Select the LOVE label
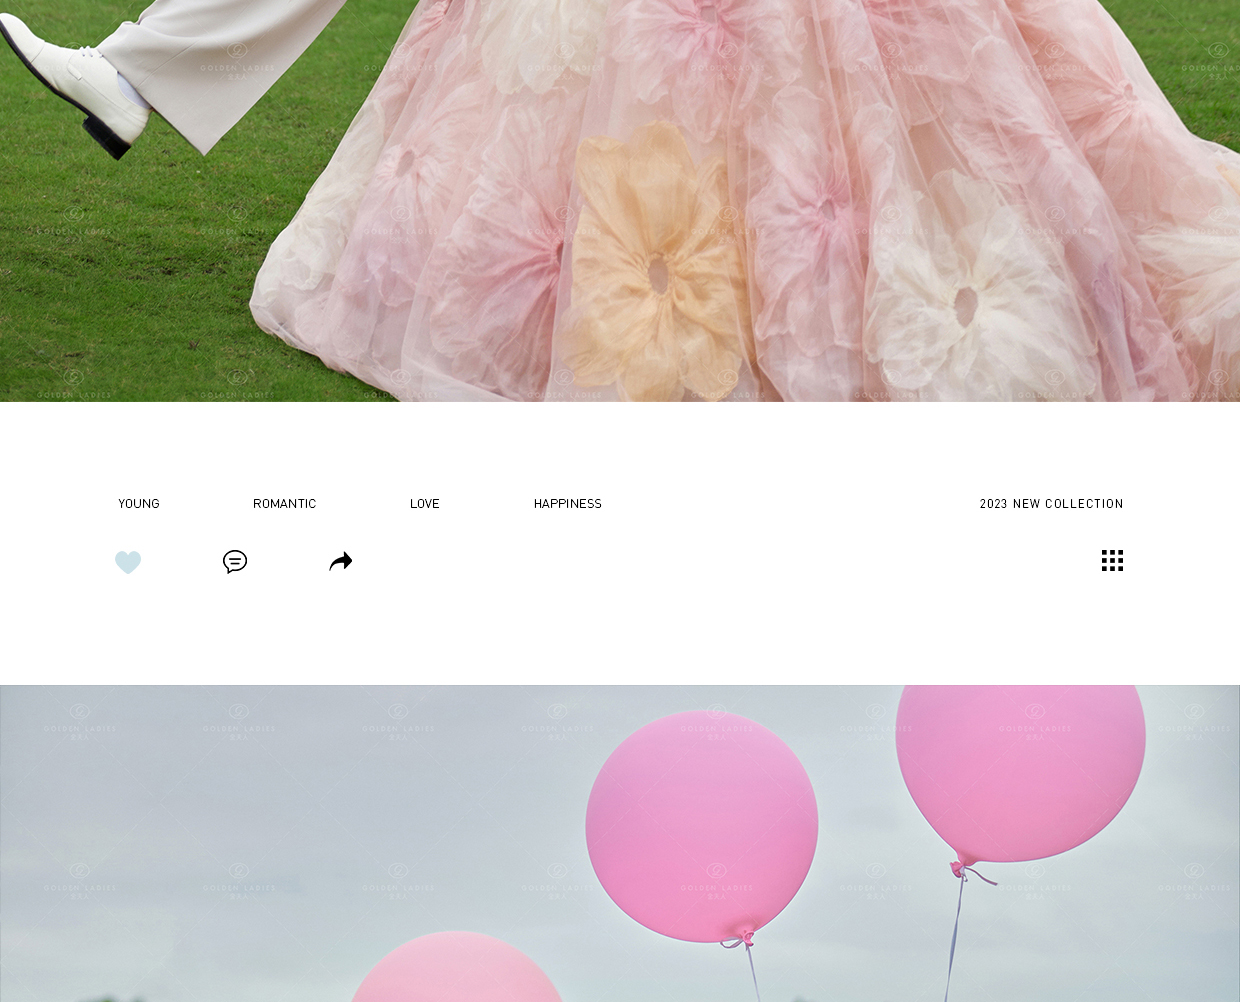The image size is (1240, 1002). point(425,503)
